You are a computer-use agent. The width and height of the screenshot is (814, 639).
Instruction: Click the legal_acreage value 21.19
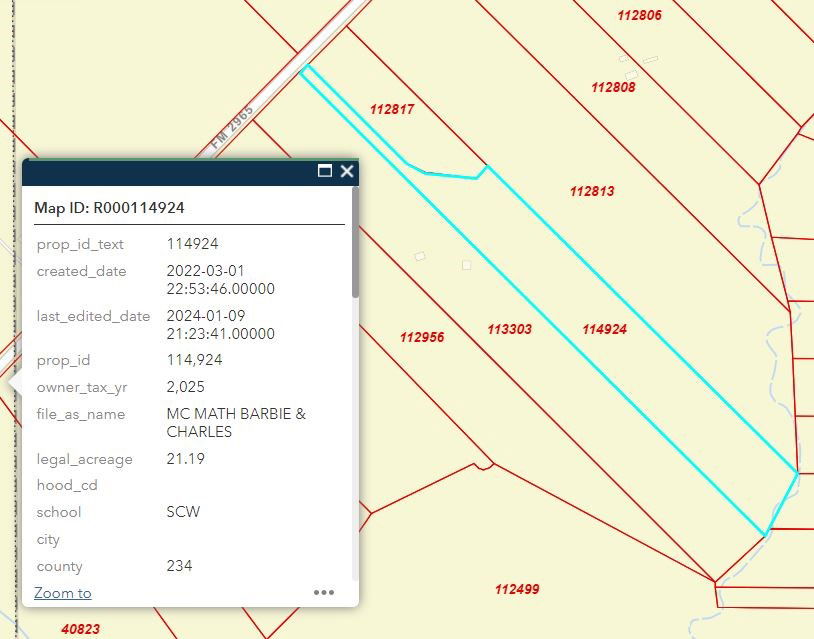point(185,459)
